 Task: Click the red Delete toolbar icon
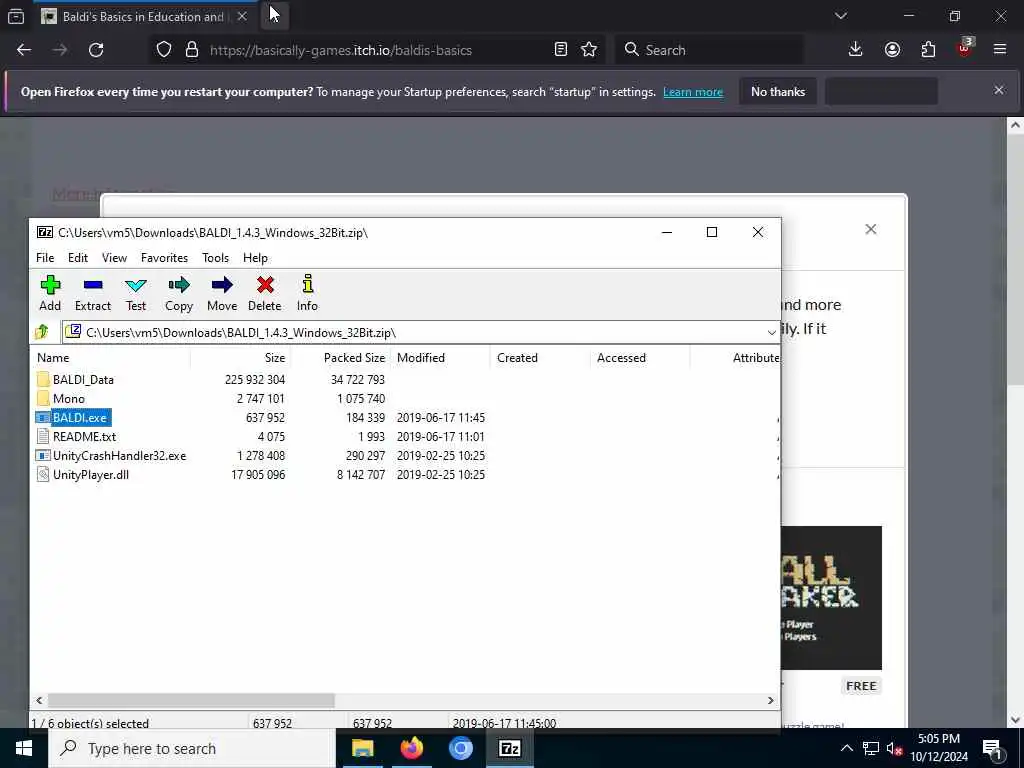point(264,293)
